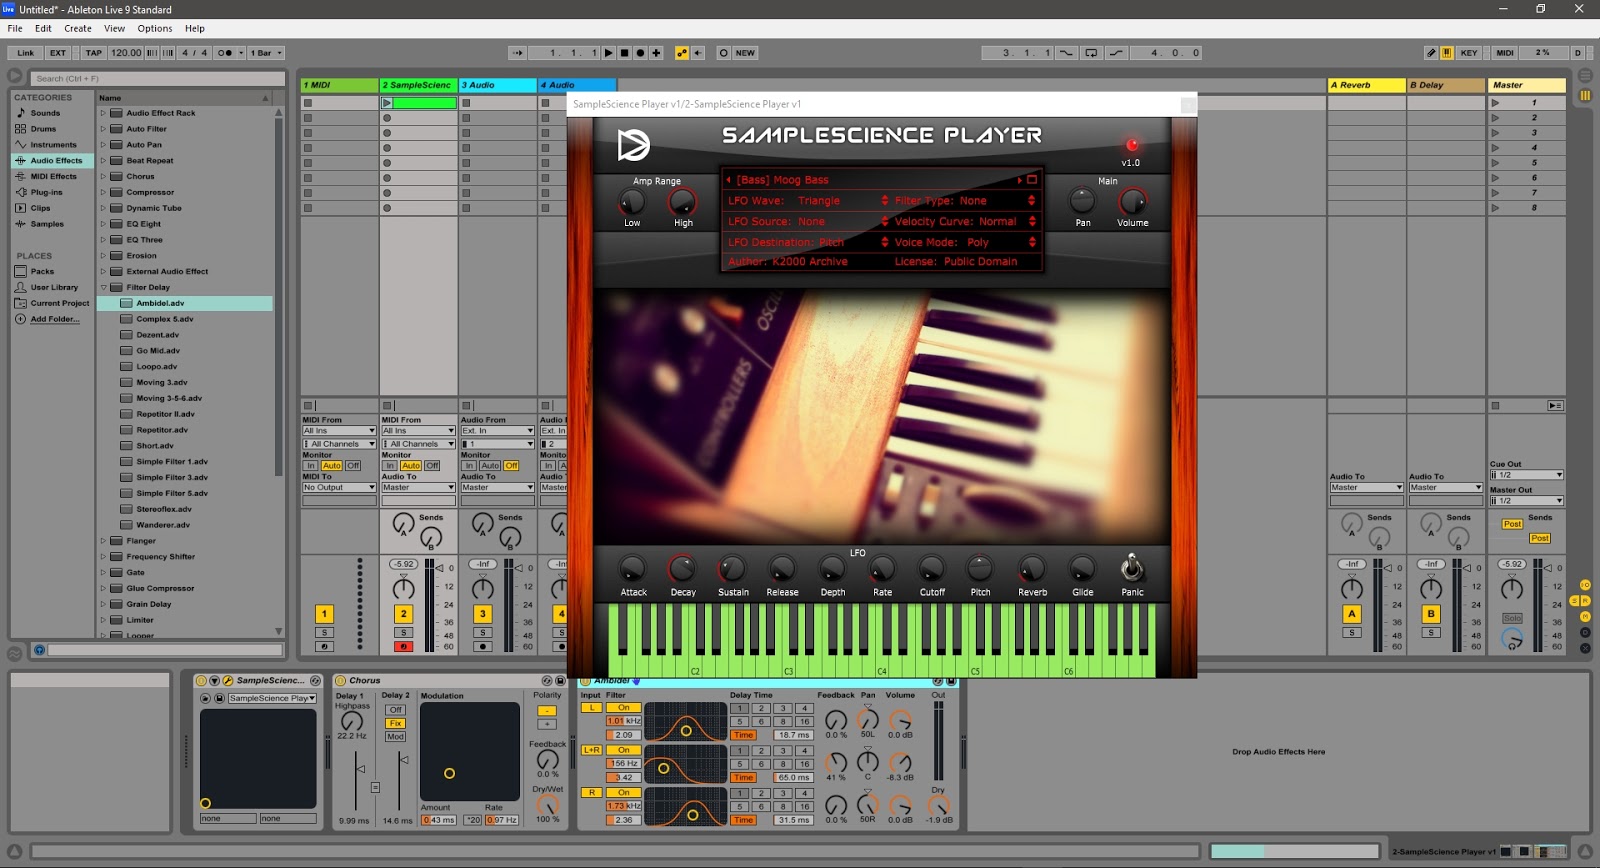This screenshot has height=868, width=1600.
Task: Open the Options menu
Action: coord(155,28)
